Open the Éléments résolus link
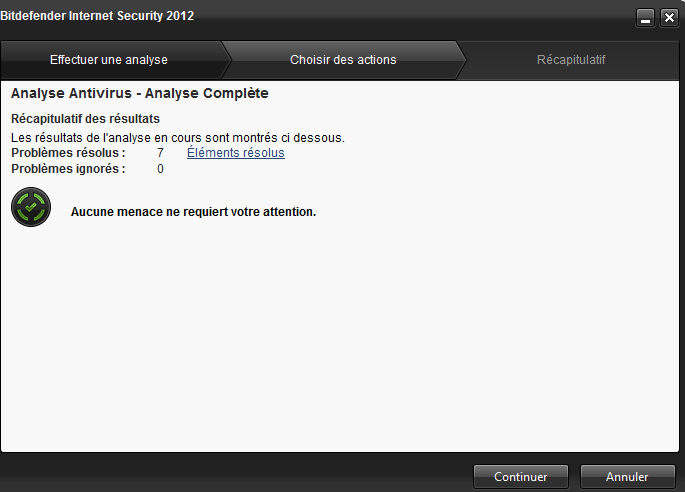 click(x=236, y=152)
